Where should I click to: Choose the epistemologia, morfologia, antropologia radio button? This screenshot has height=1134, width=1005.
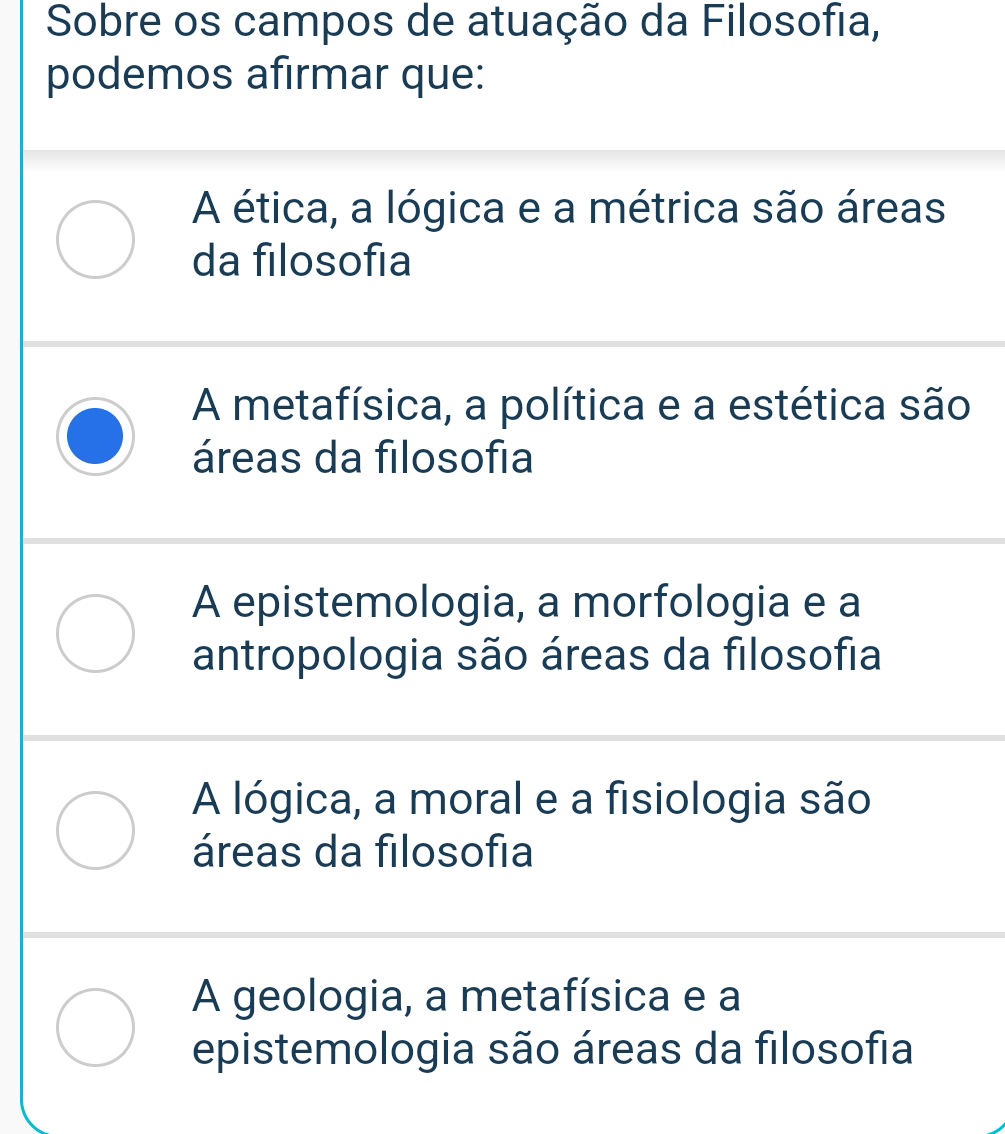93,632
